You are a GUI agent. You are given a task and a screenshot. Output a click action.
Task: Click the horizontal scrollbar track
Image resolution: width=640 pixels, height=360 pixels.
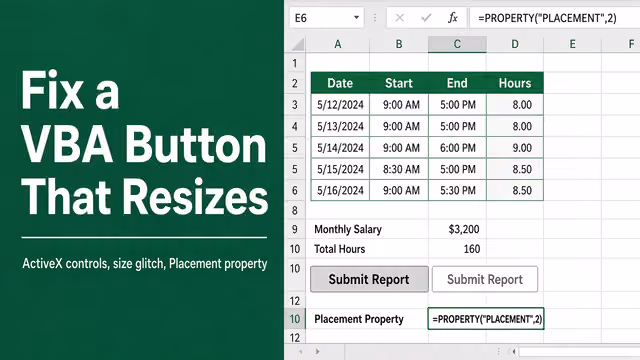pyautogui.click(x=579, y=351)
